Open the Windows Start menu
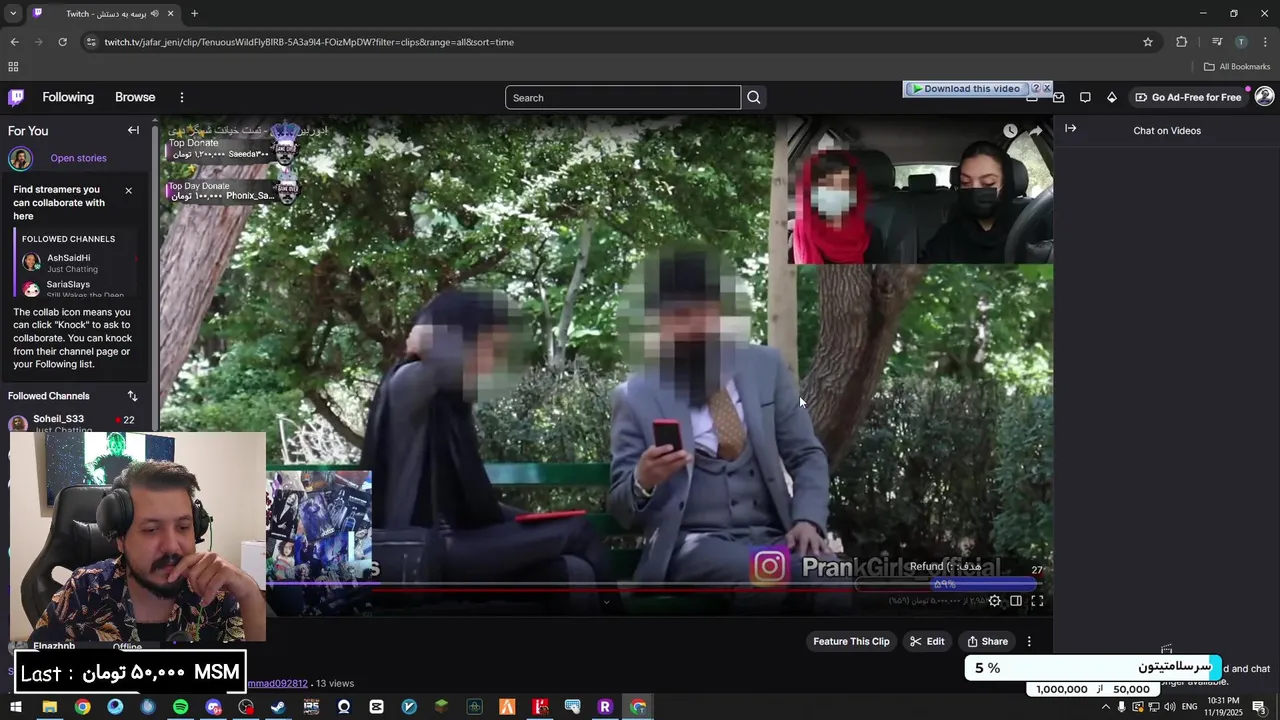 (16, 707)
